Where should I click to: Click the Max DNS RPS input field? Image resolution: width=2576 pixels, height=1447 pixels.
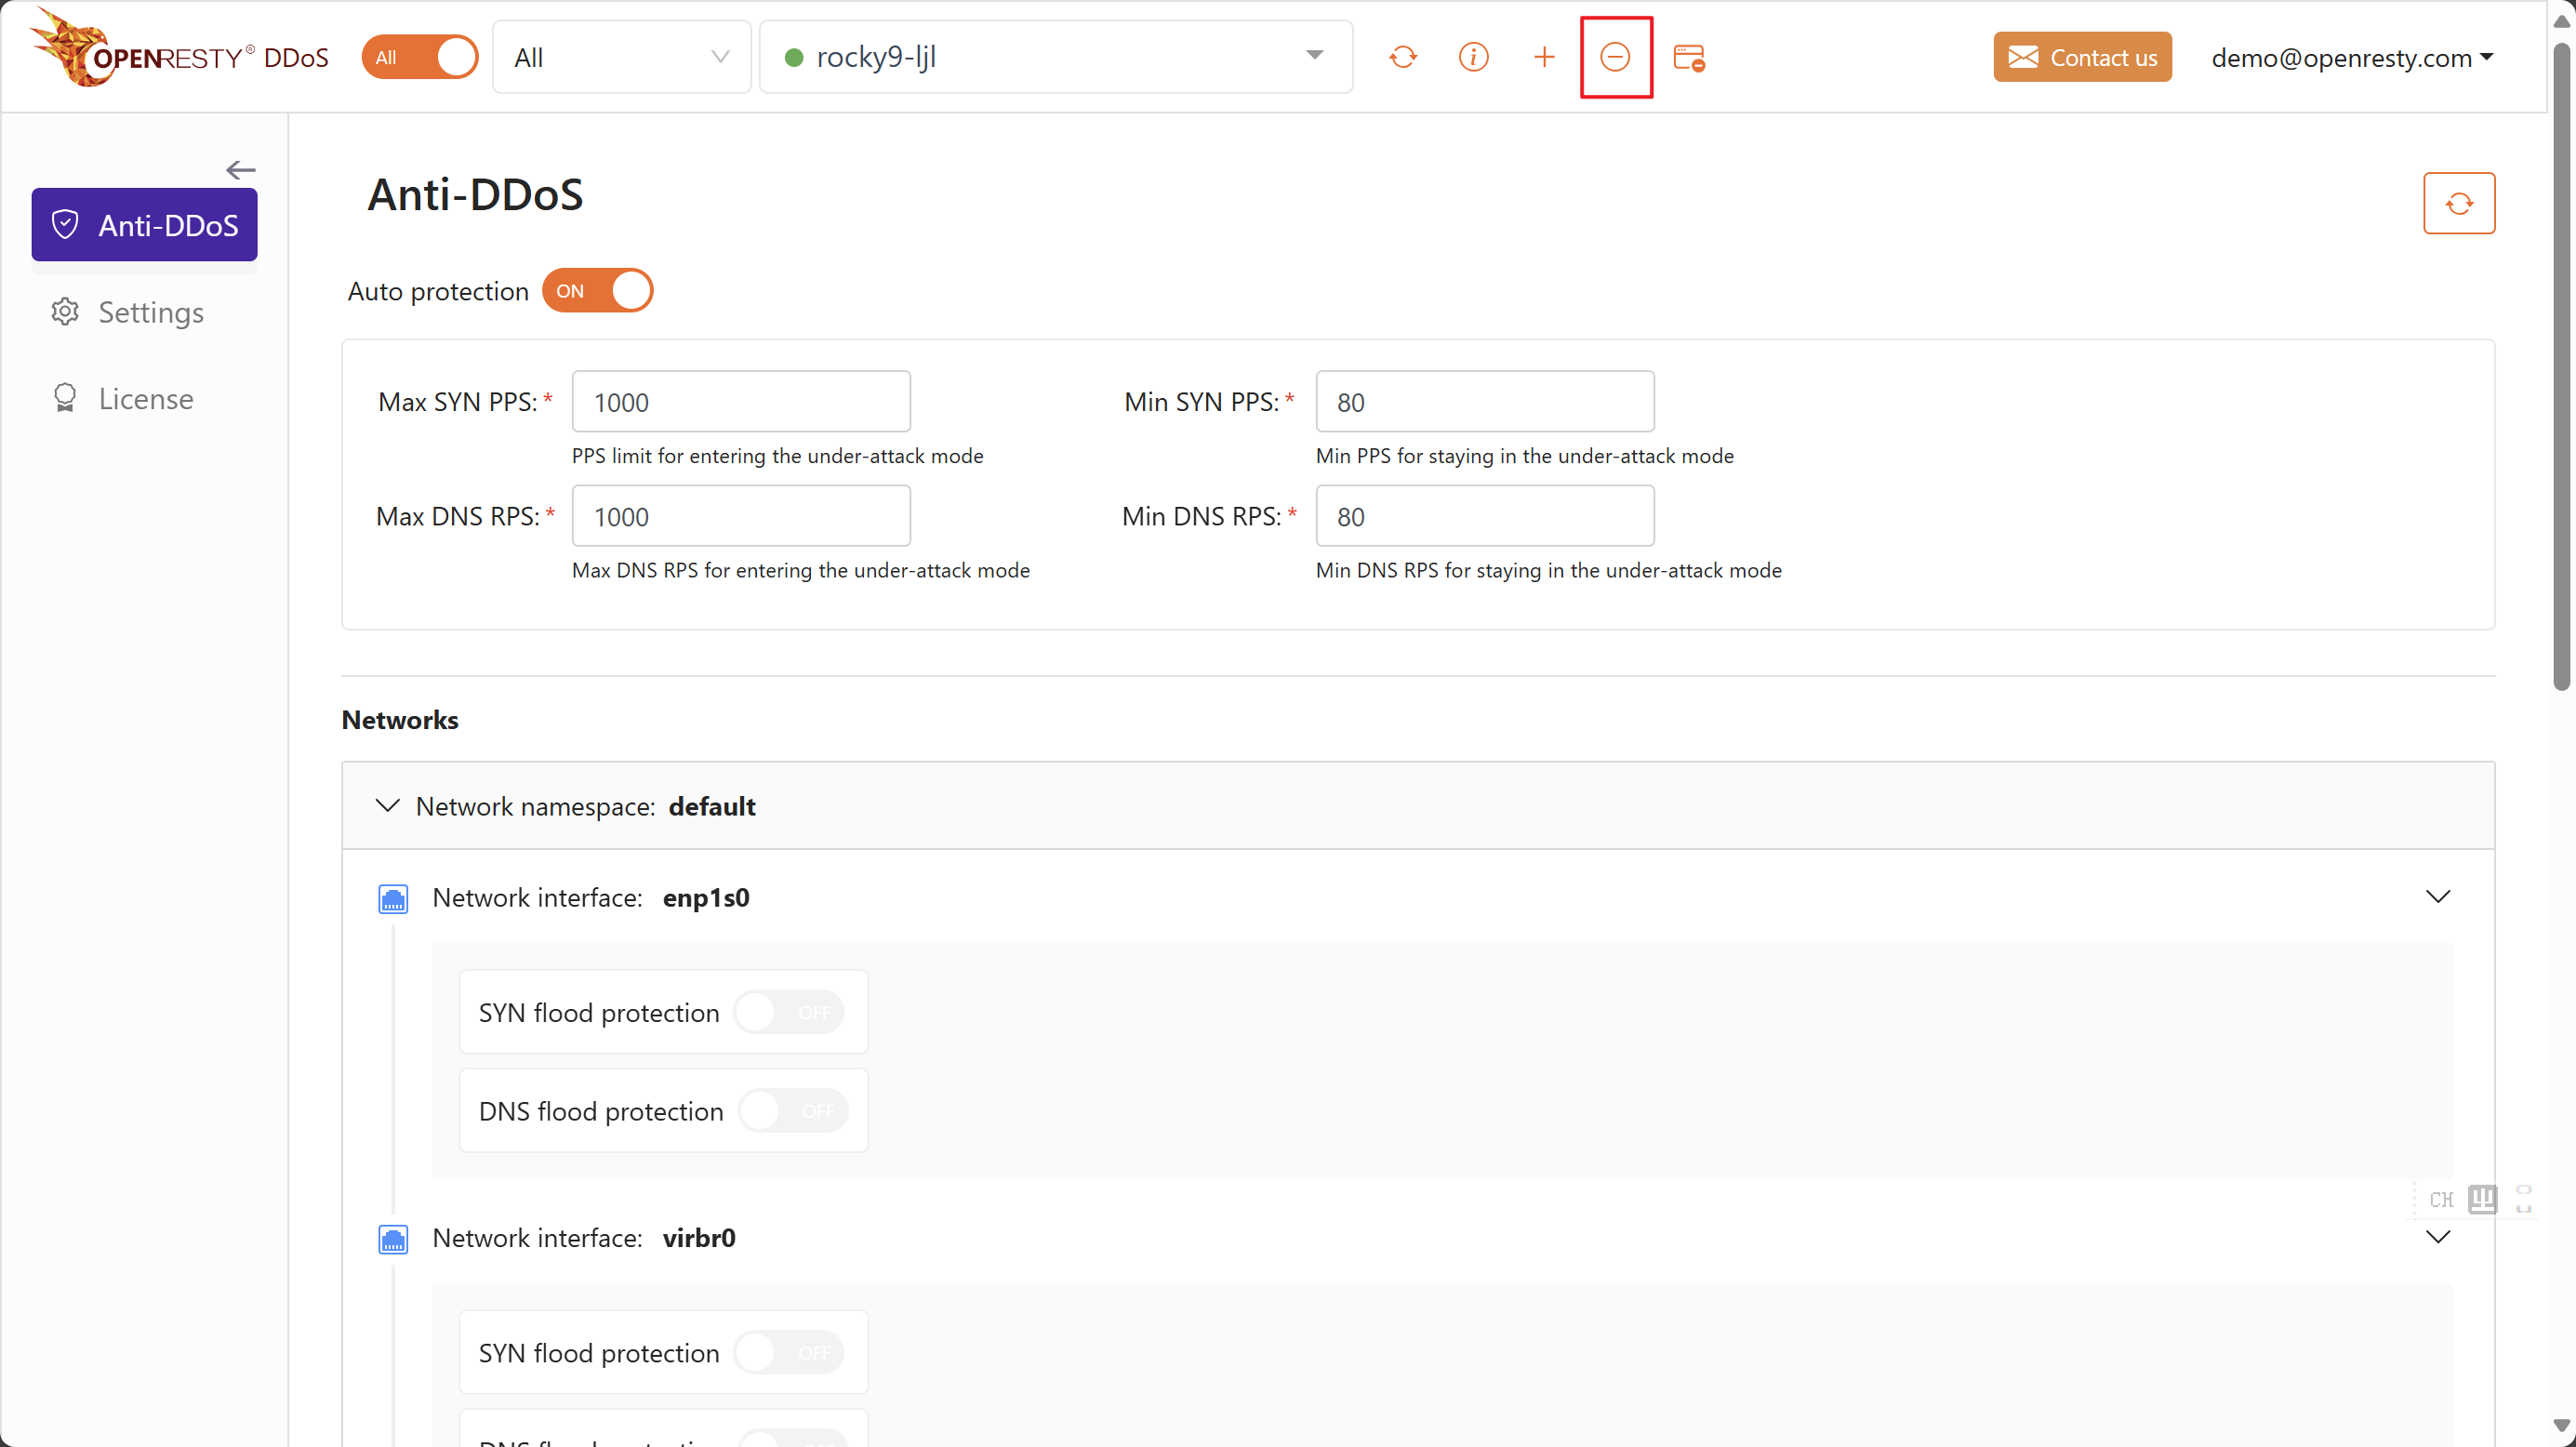pyautogui.click(x=741, y=516)
